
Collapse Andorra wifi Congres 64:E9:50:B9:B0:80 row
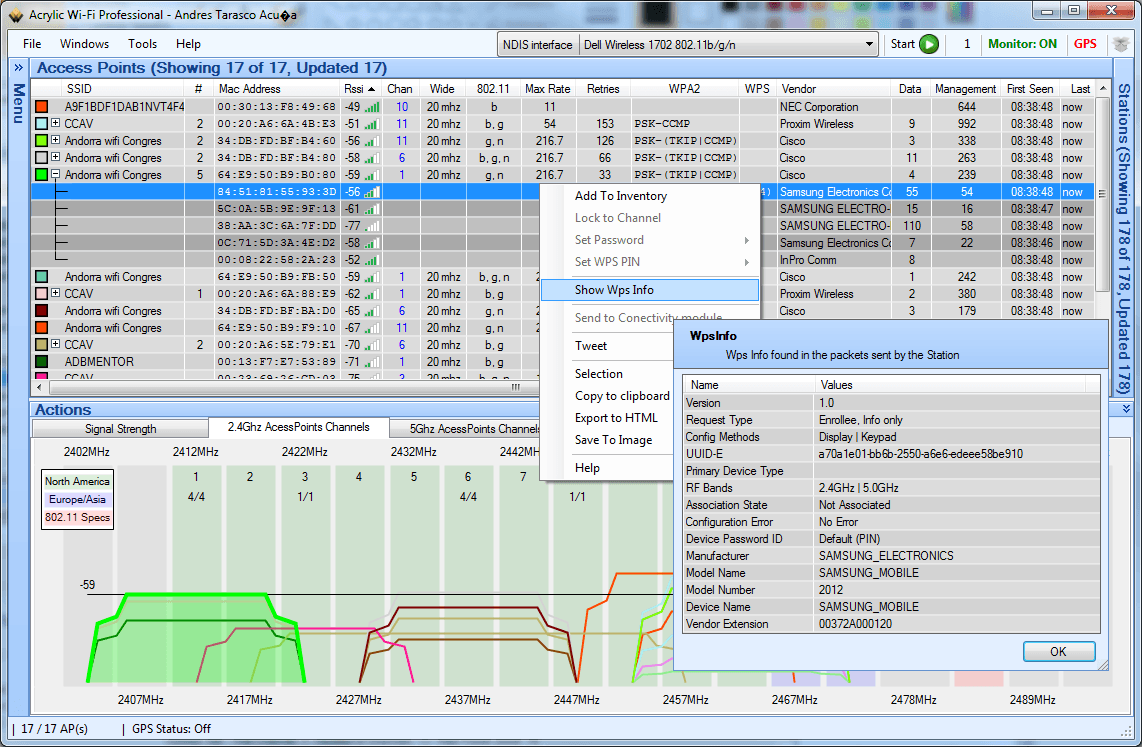point(55,175)
